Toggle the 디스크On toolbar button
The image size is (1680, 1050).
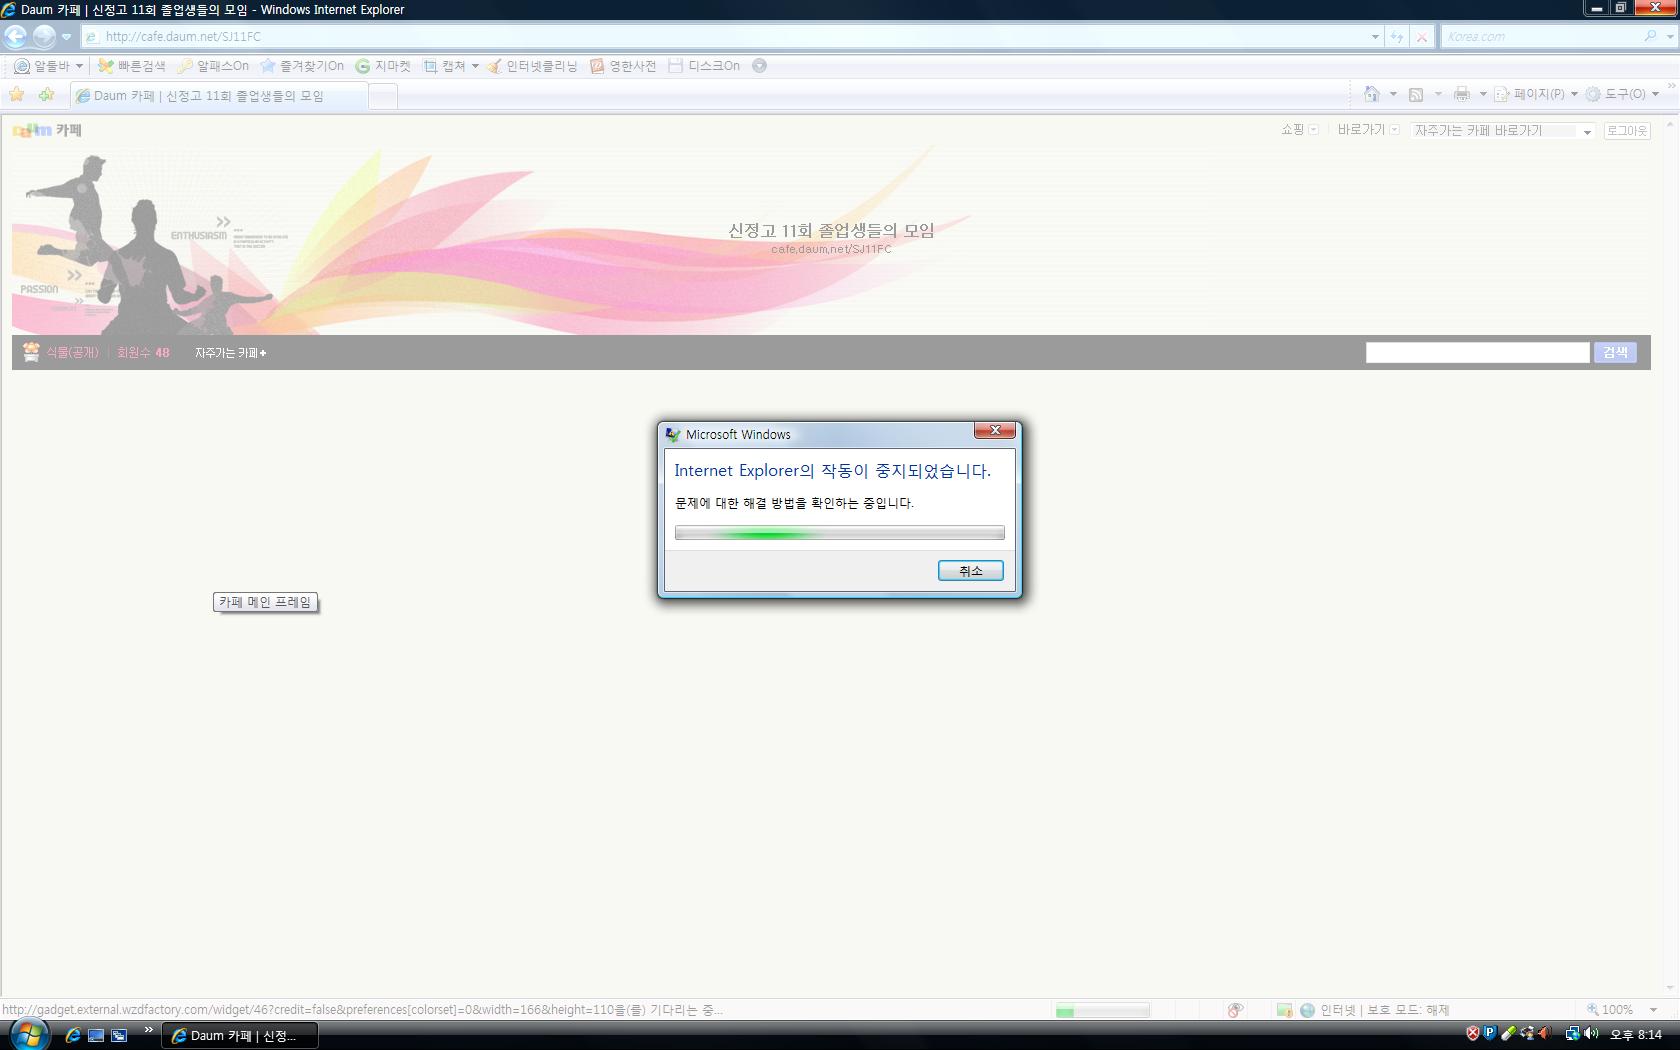704,66
